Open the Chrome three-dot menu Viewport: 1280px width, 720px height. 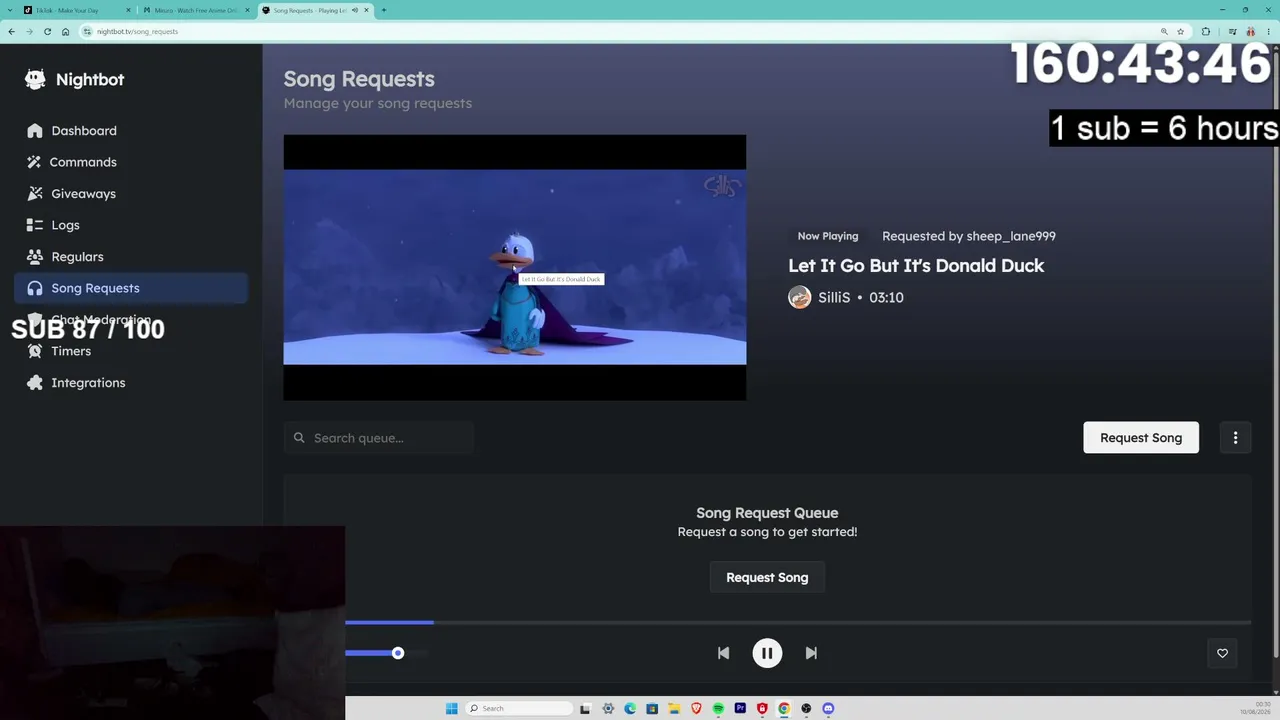point(1269,31)
